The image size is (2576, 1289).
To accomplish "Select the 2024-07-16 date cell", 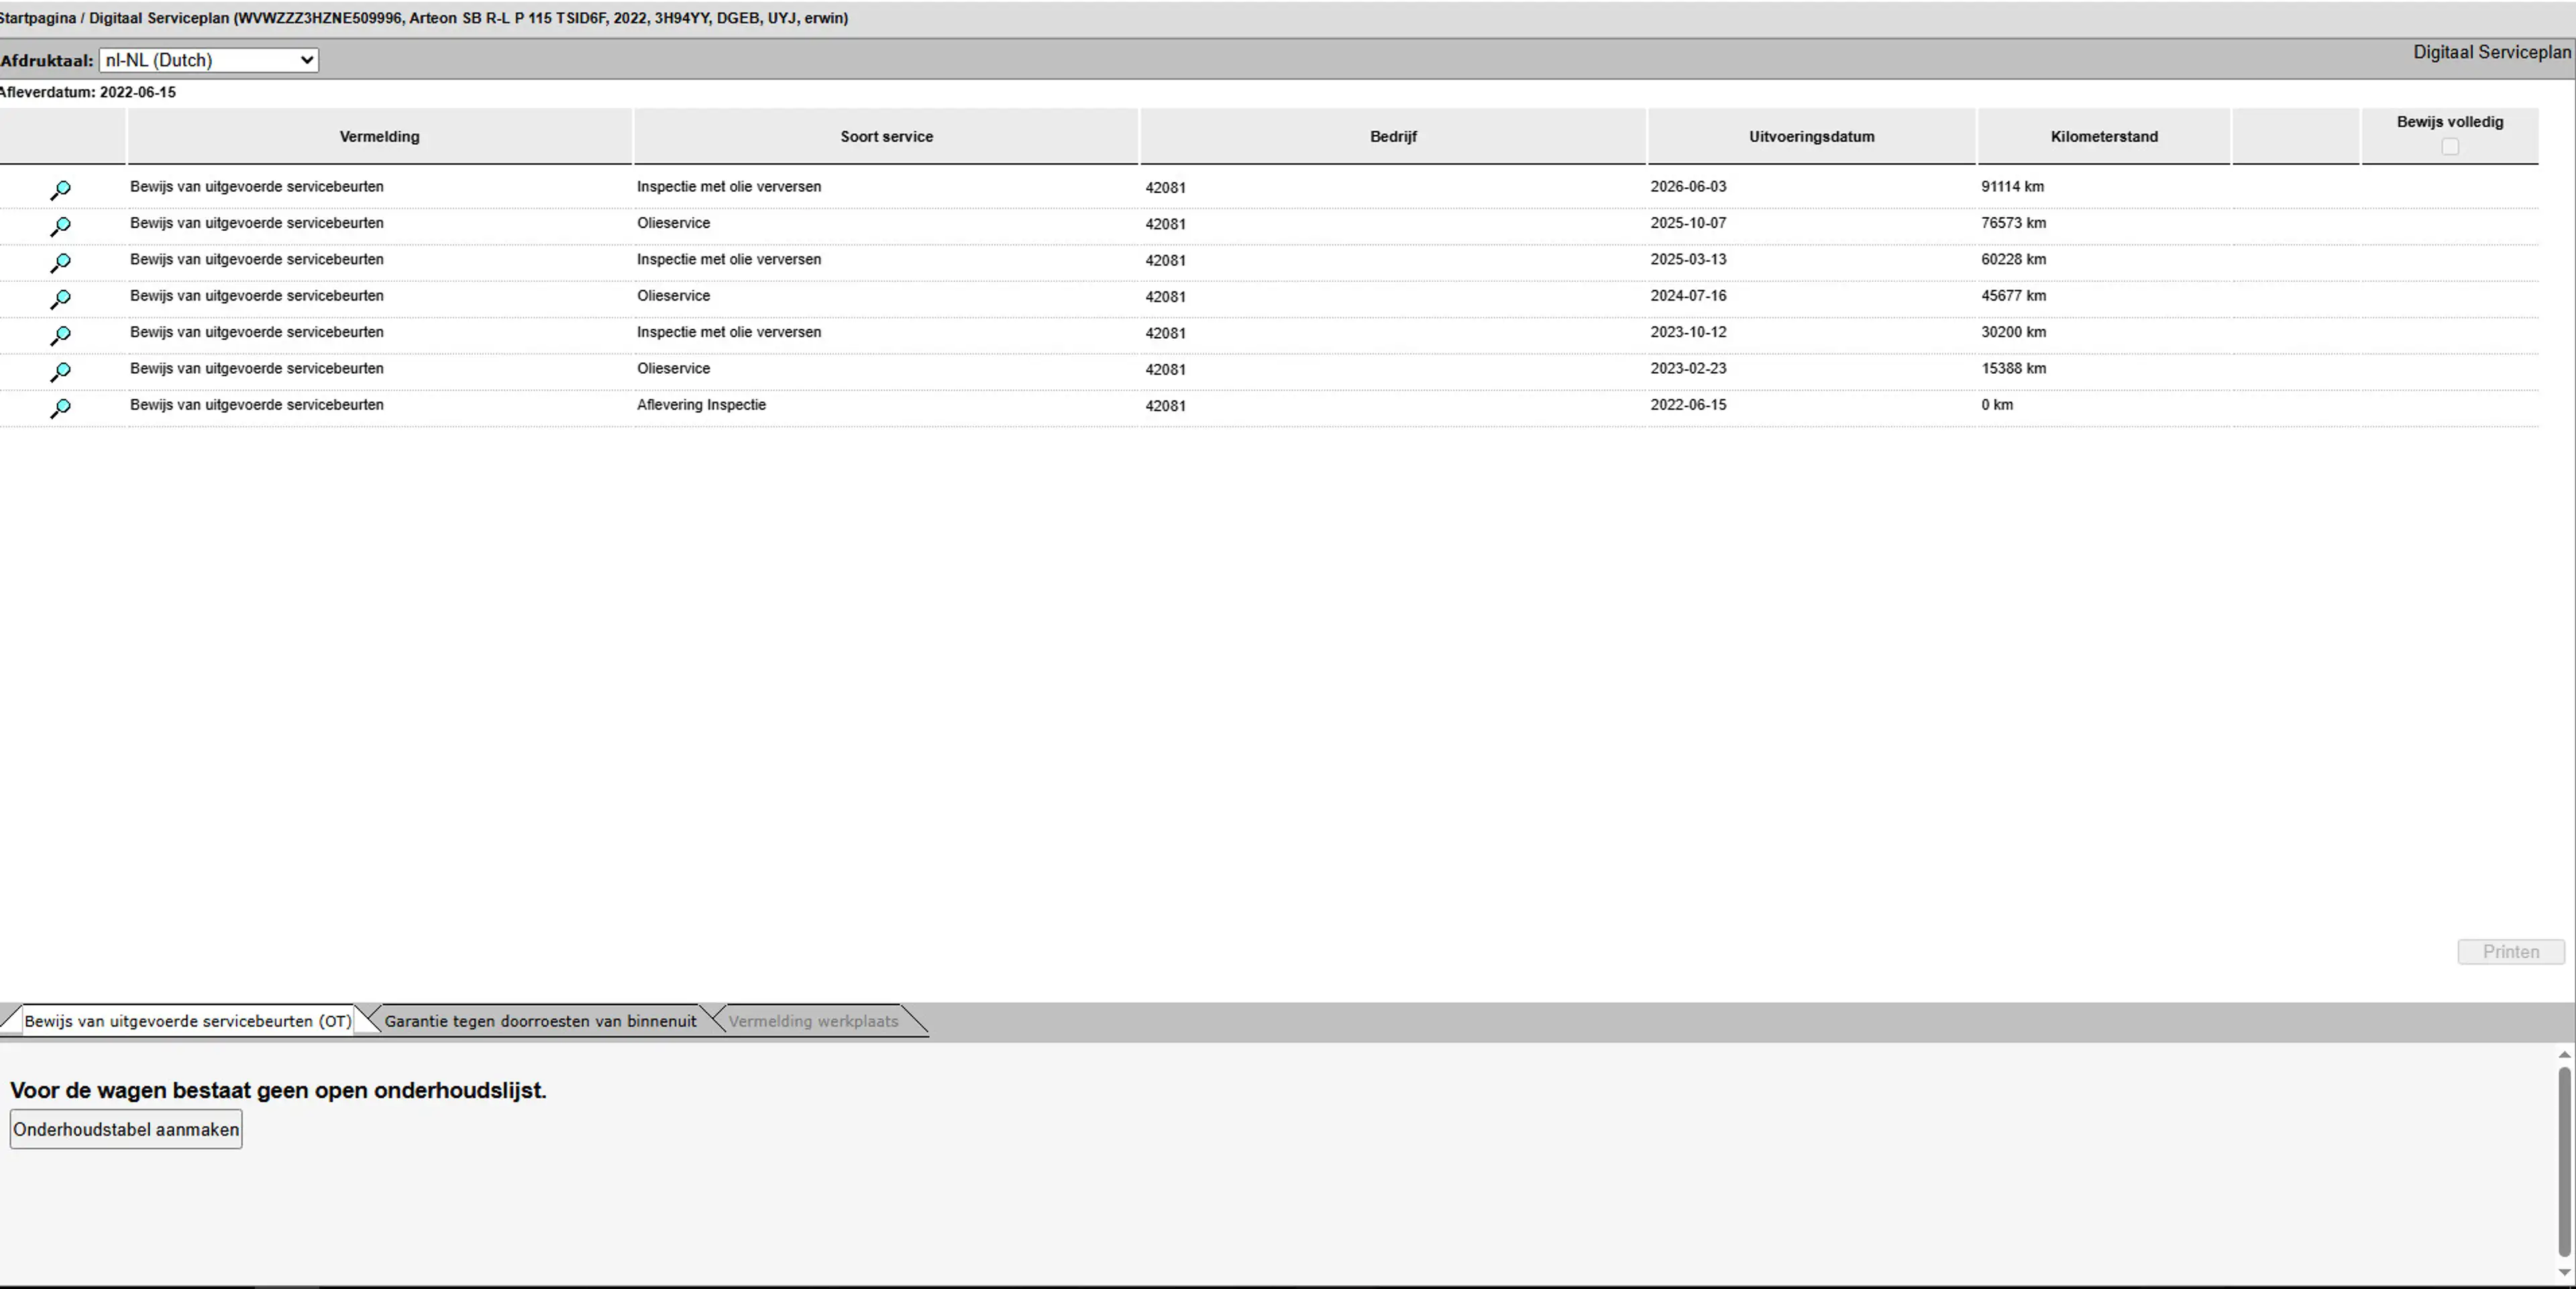I will [x=1688, y=296].
